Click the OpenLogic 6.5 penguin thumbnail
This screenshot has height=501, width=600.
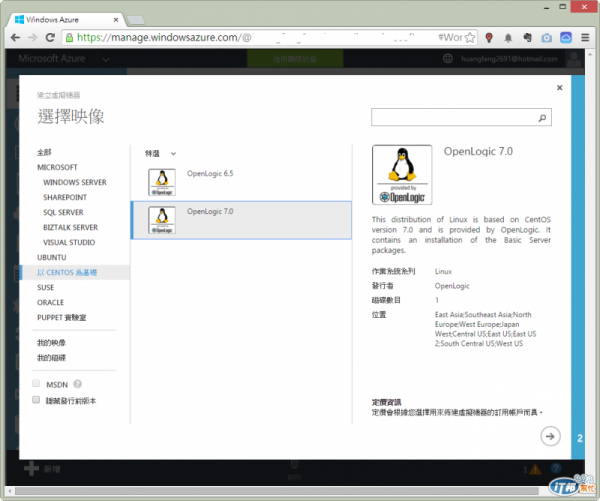162,182
